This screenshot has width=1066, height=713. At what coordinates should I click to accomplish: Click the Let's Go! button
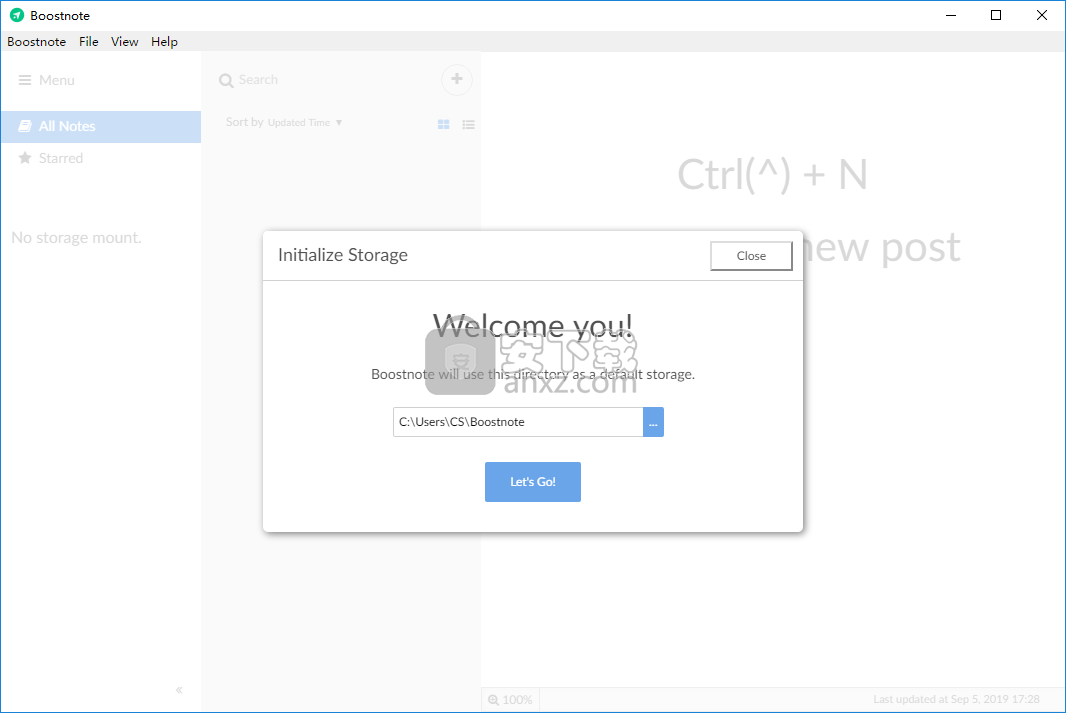(x=533, y=482)
